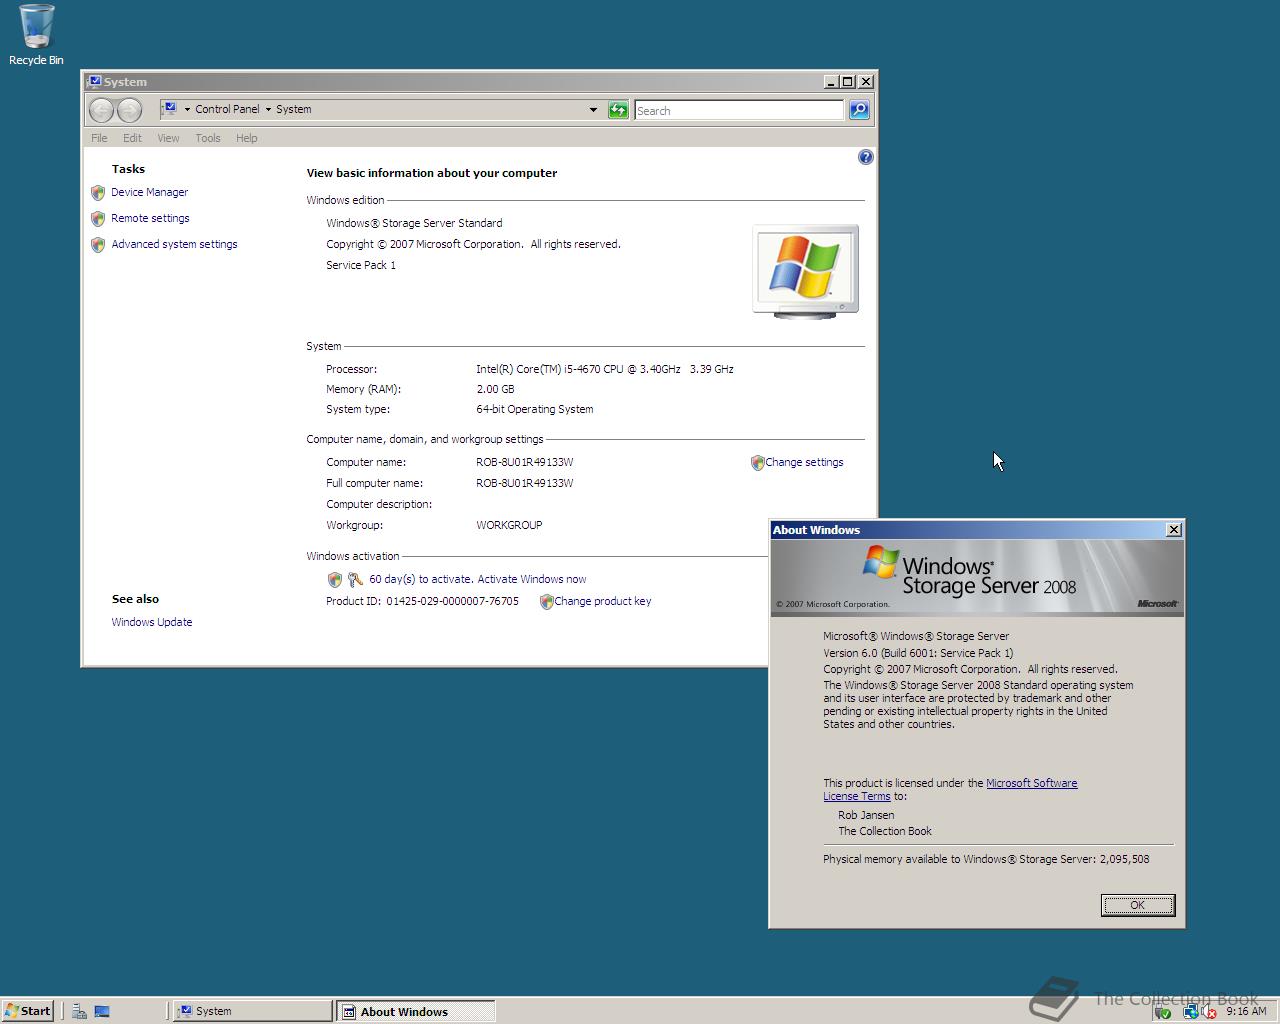Click the safely remove hardware tray icon
The width and height of the screenshot is (1280, 1024).
pyautogui.click(x=1163, y=1012)
